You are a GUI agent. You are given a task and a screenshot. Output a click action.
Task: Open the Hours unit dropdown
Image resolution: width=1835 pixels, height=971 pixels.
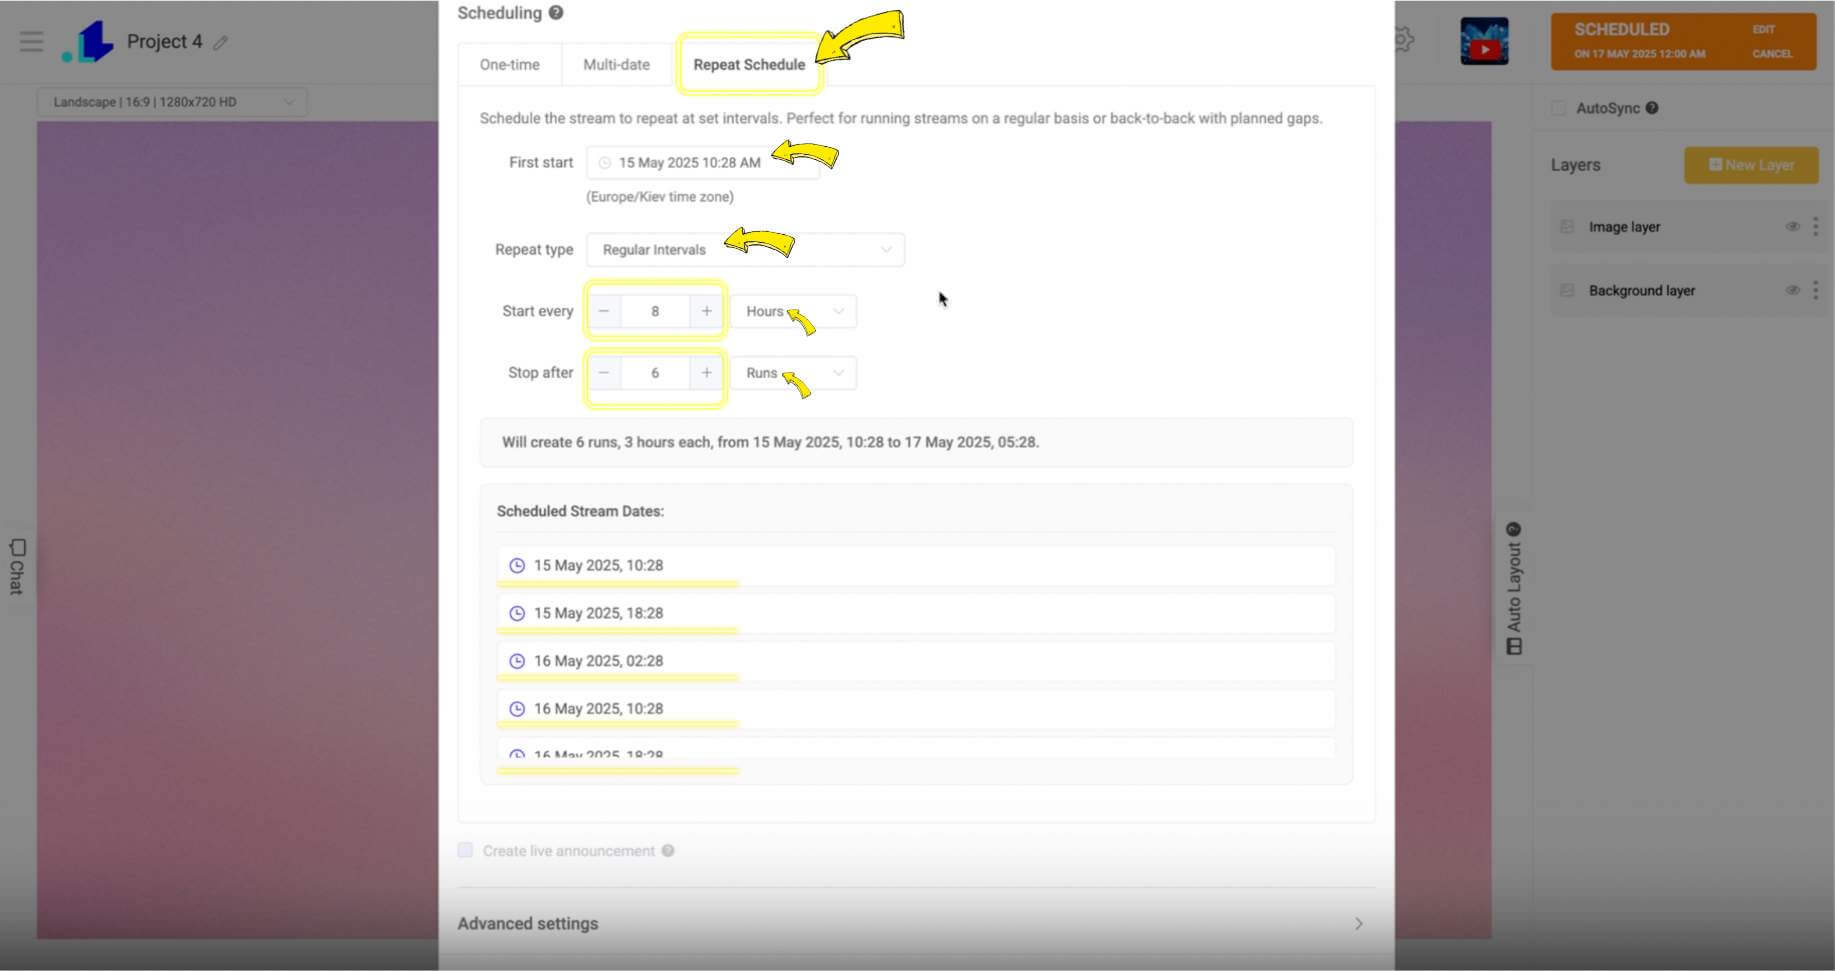coord(793,311)
